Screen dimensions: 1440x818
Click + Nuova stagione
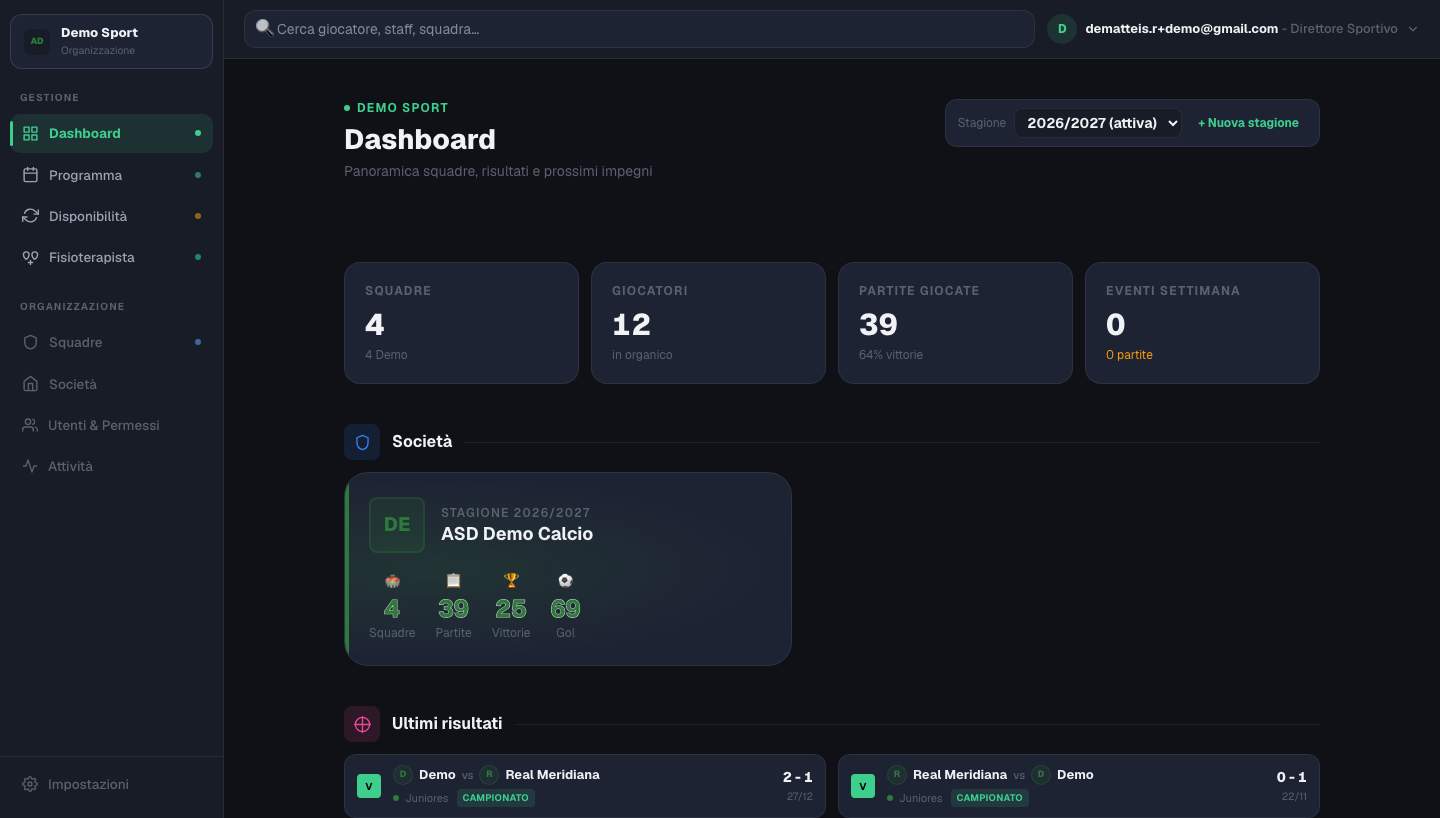click(1248, 123)
